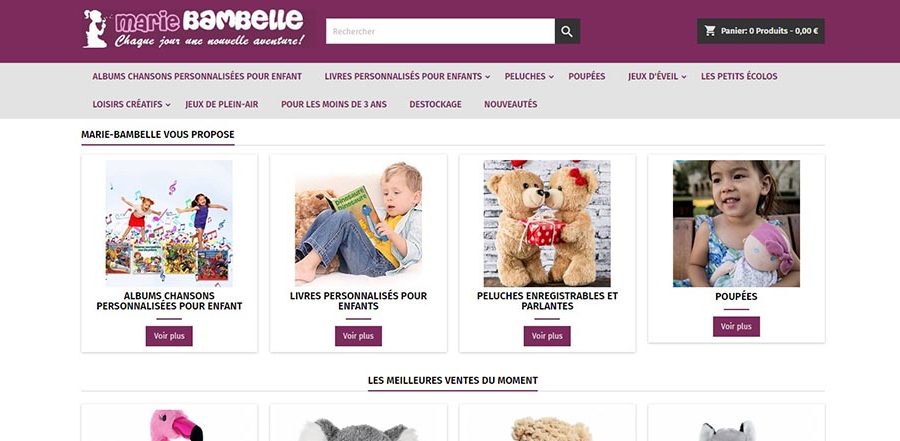
Task: Select Nouveautés in the navigation bar
Action: pyautogui.click(x=510, y=105)
